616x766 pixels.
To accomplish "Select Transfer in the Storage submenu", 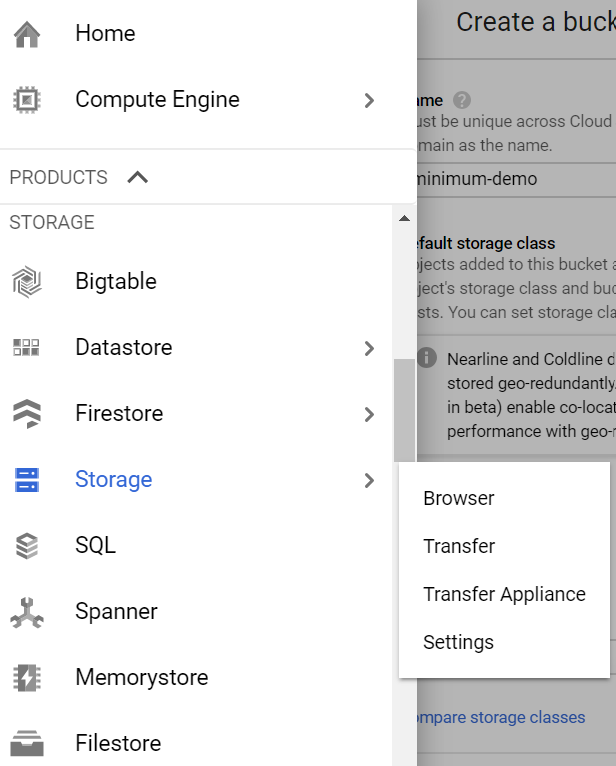I will coord(459,547).
